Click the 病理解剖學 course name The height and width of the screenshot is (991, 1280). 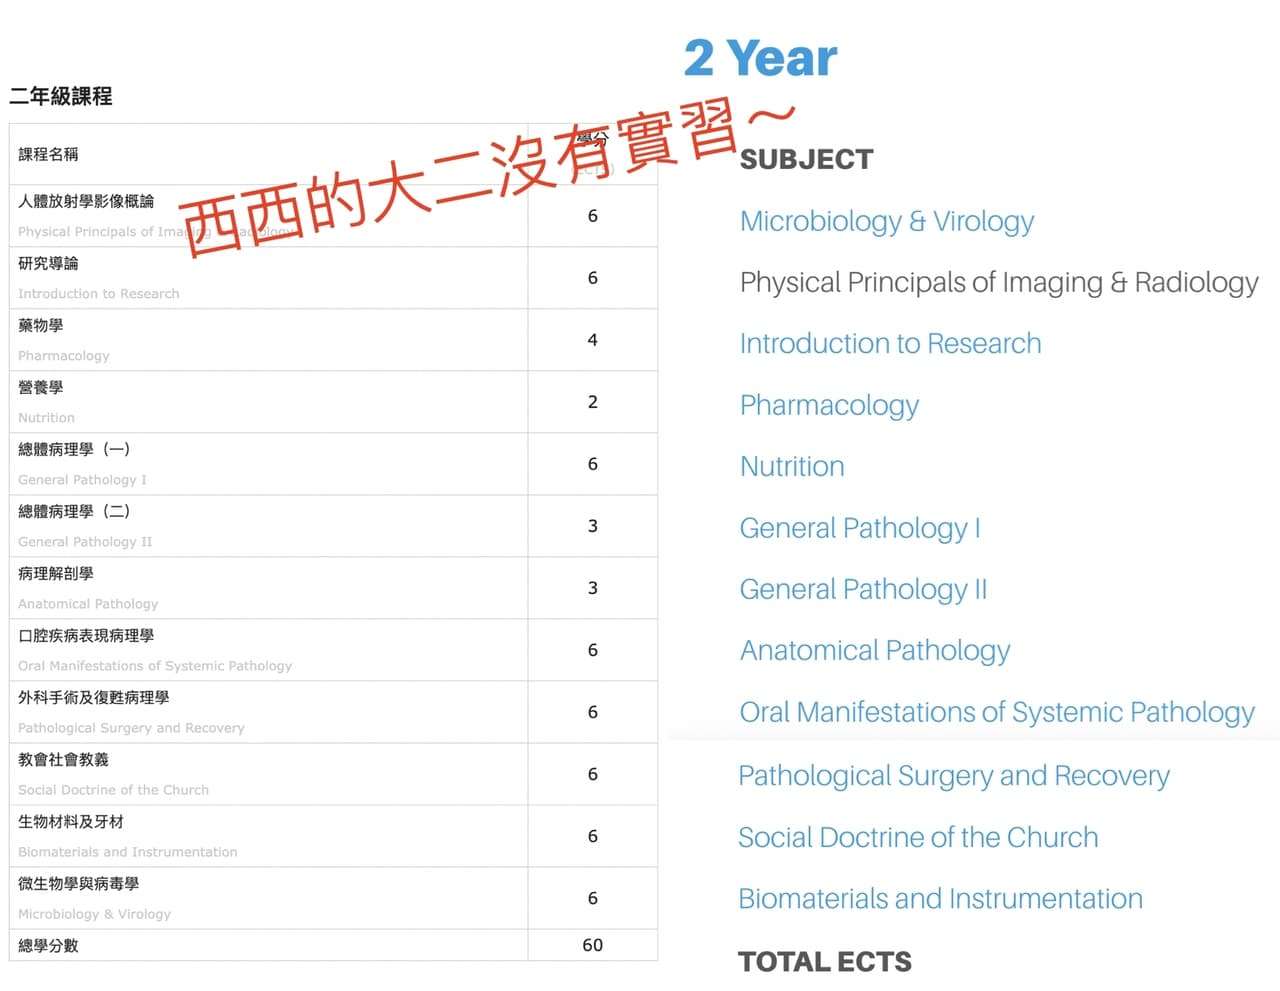pos(56,573)
